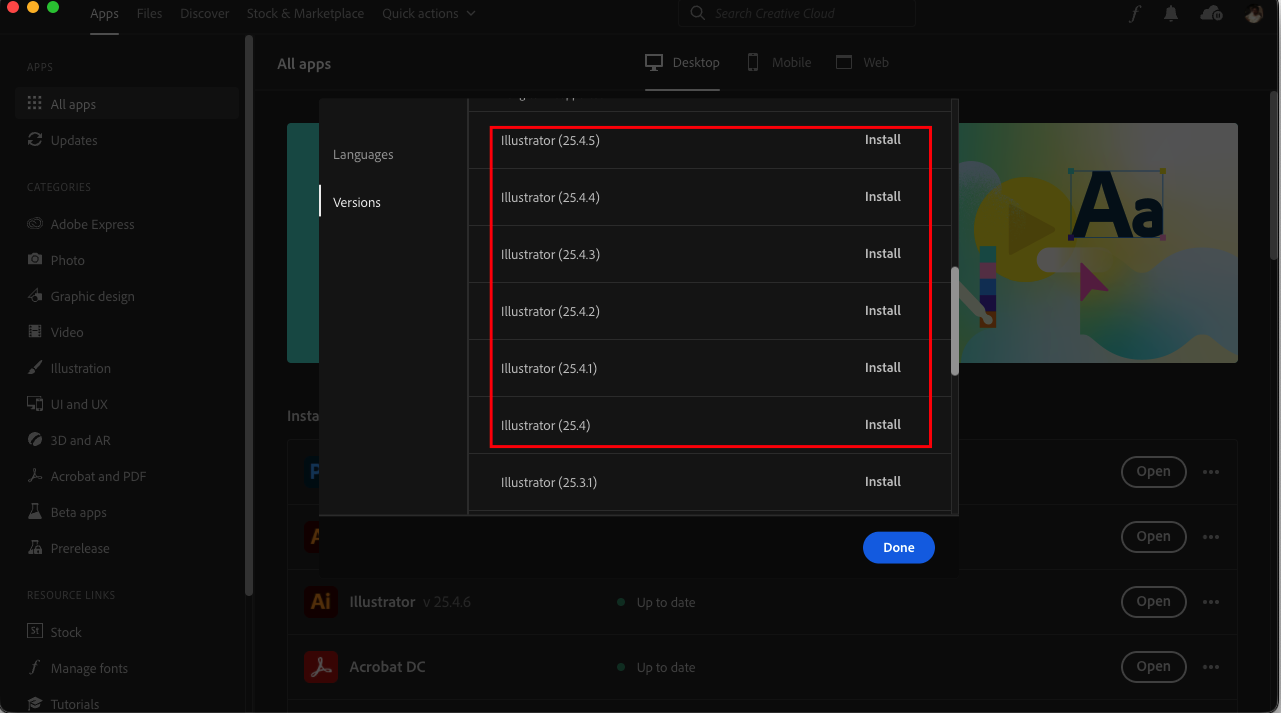
Task: Open options menu for Illustrator
Action: coord(1211,601)
